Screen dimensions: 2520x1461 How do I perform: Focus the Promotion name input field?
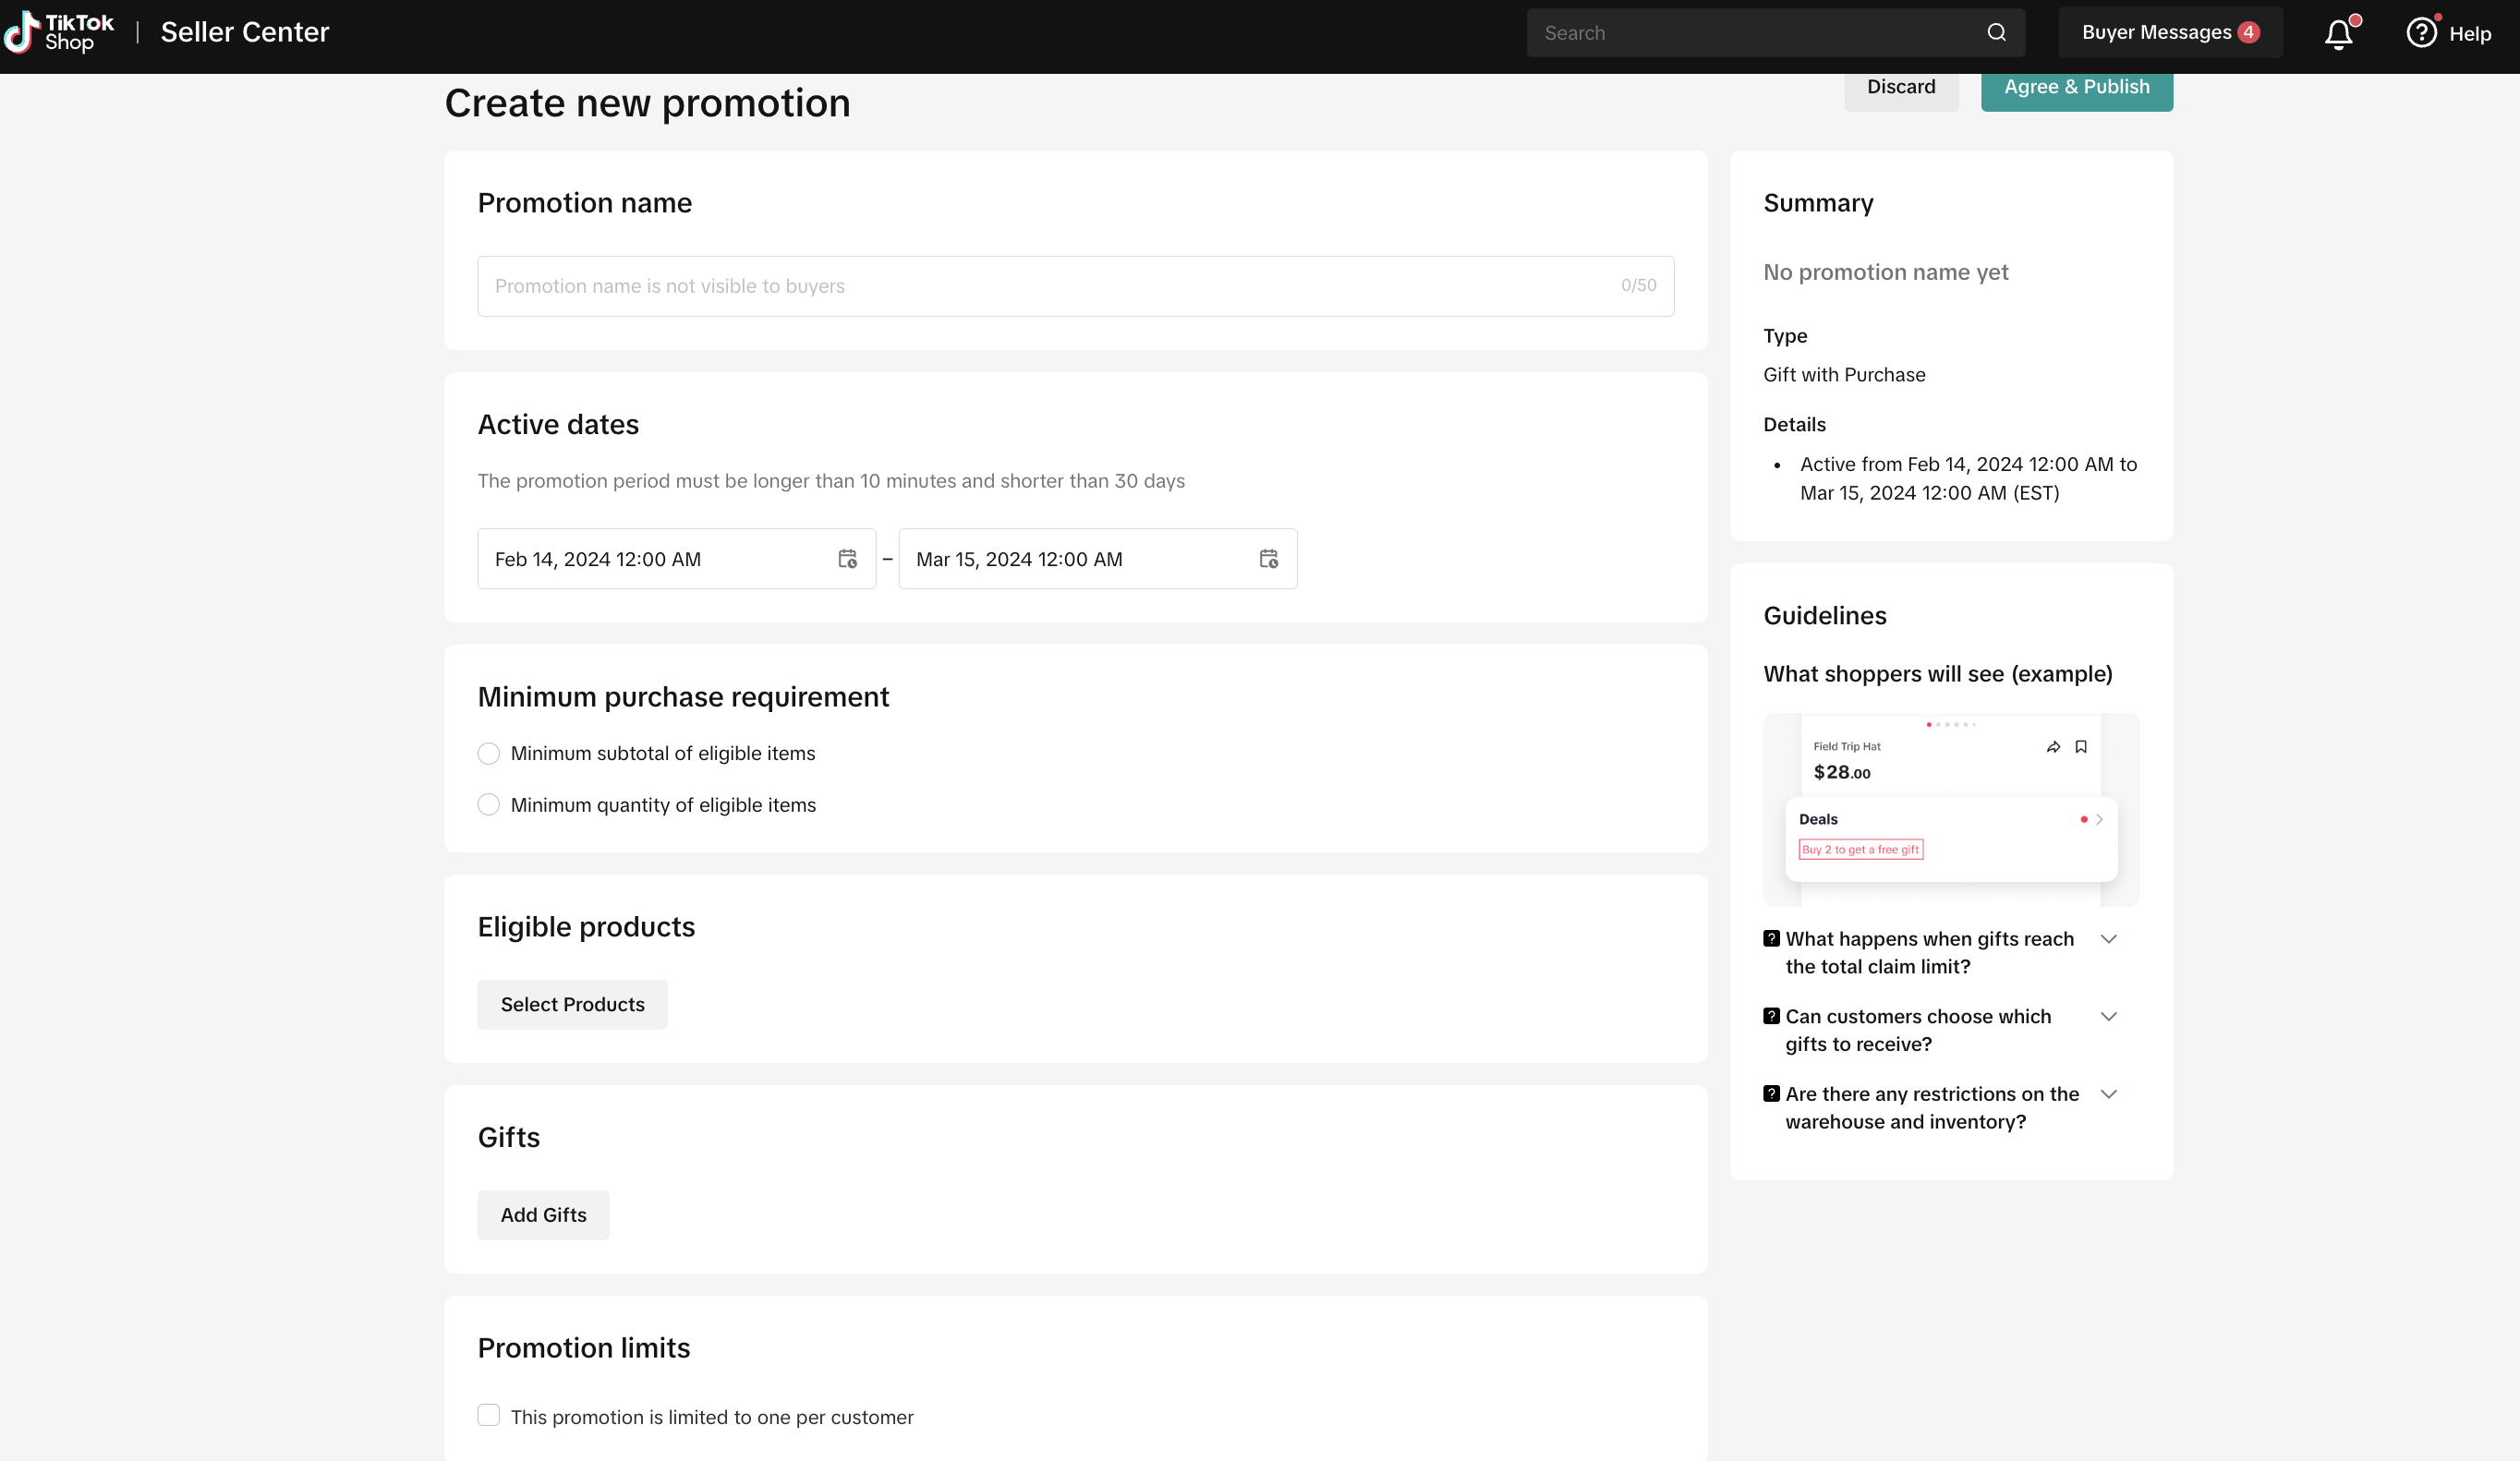point(1050,286)
